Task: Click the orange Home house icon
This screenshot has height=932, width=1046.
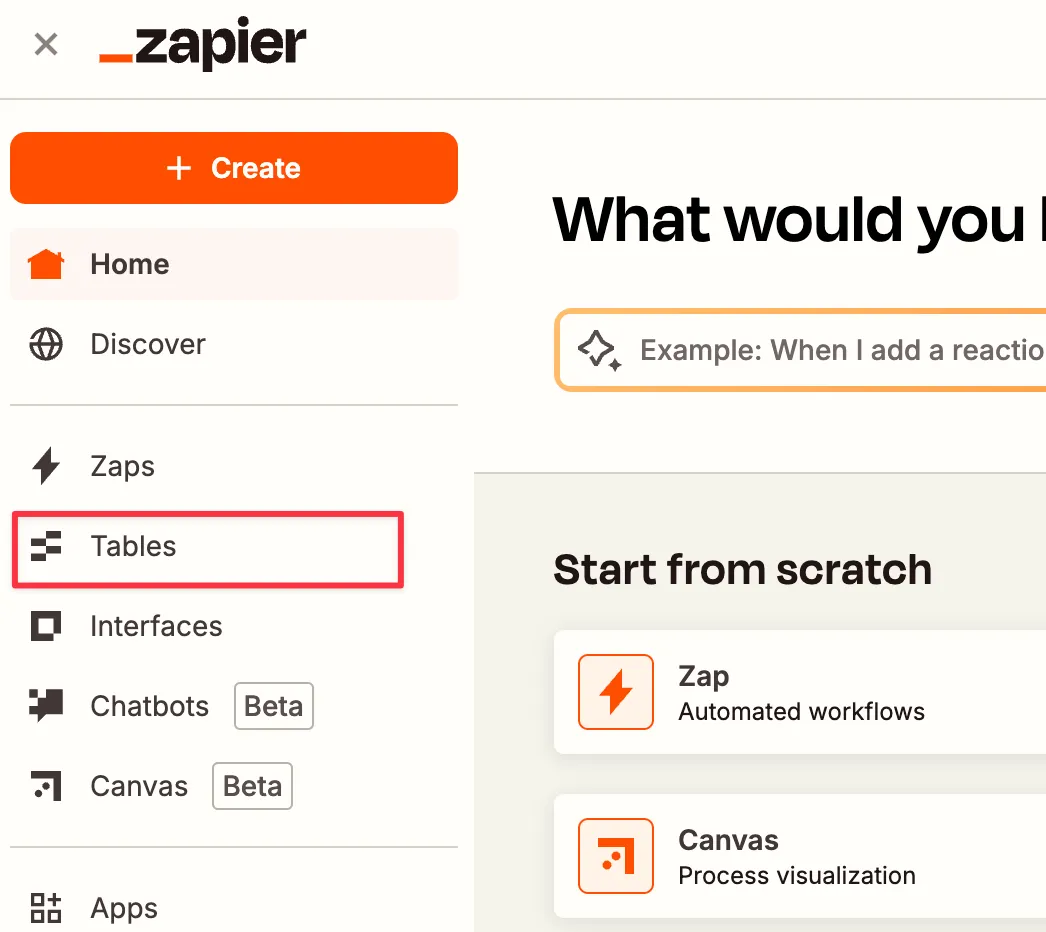Action: [46, 265]
